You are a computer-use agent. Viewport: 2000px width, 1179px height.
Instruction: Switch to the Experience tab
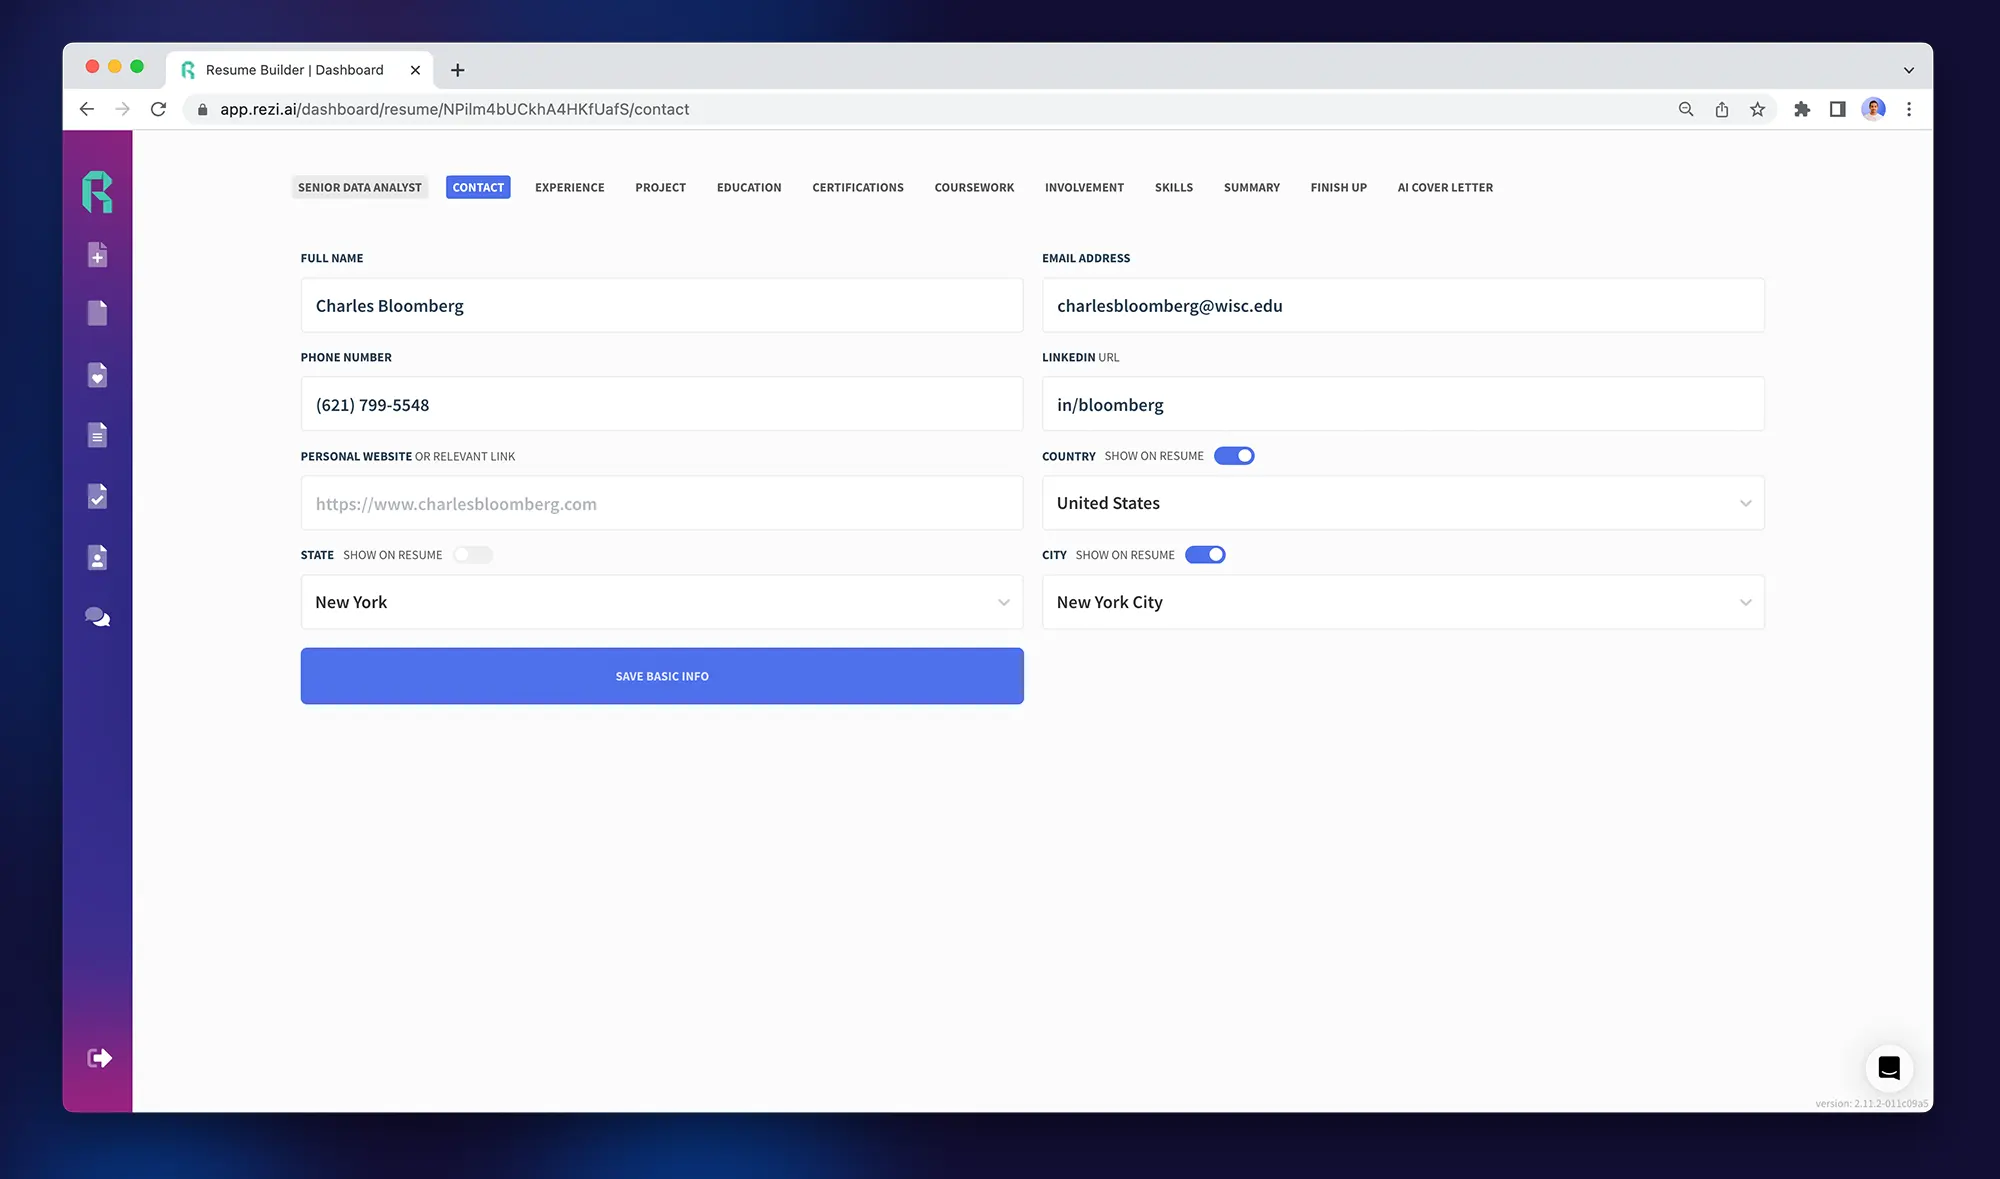pyautogui.click(x=570, y=187)
